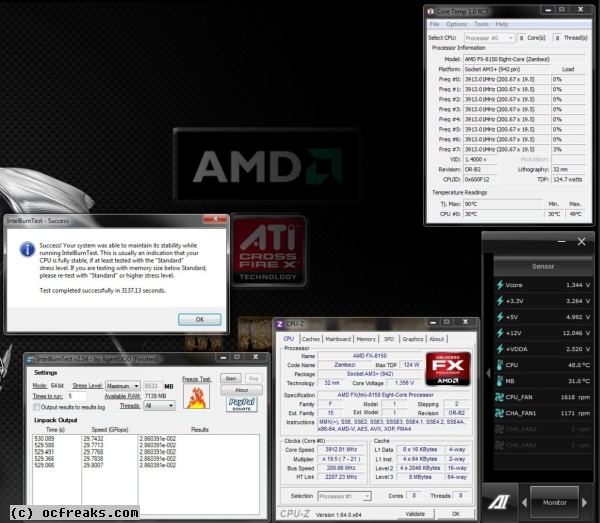Click the +VDDA lightning bolt sensor icon

pos(500,349)
